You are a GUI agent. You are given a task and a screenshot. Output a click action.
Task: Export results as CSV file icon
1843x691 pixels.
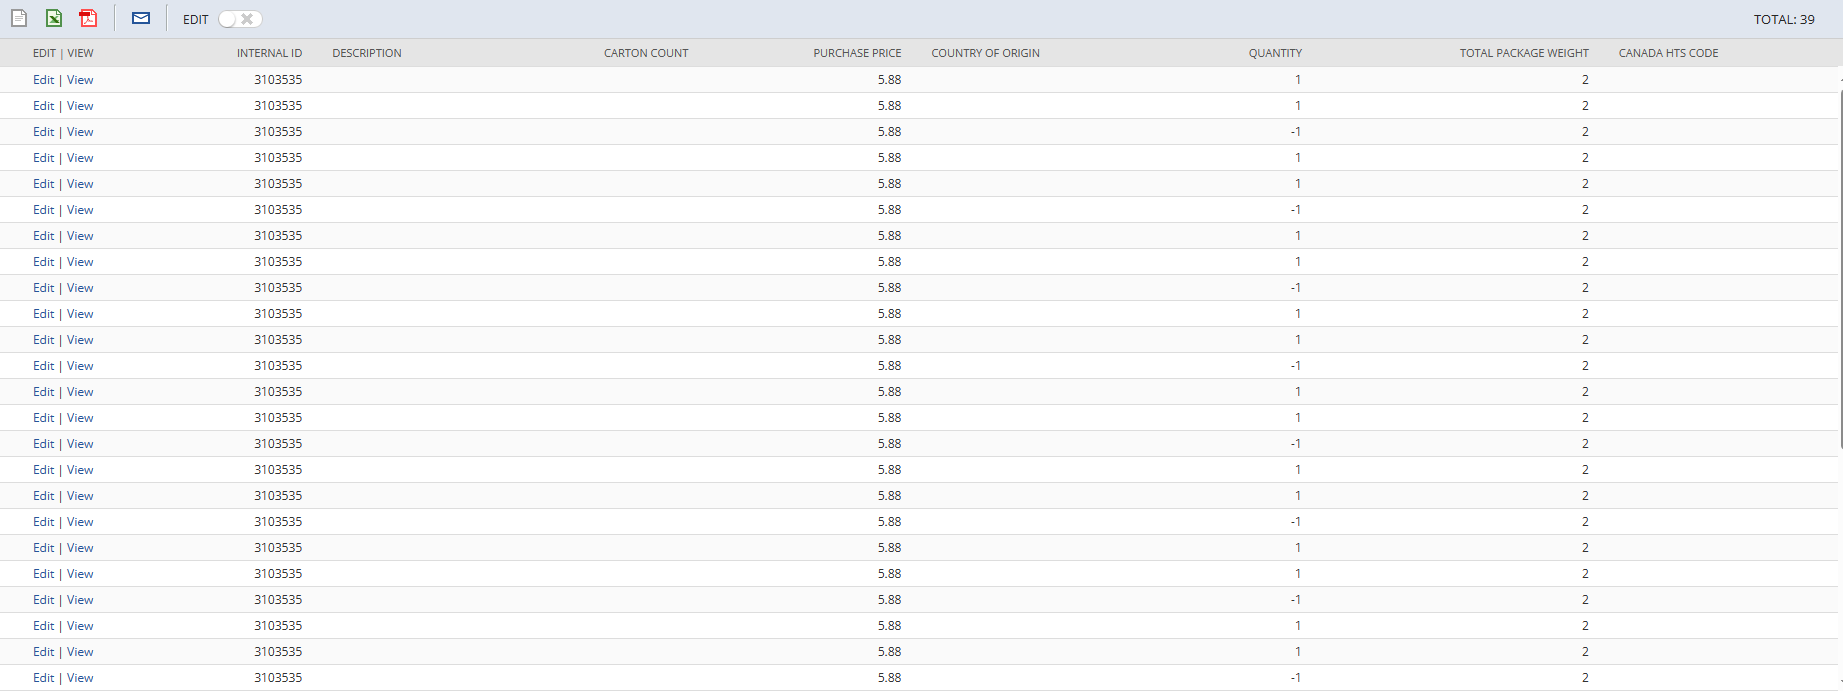click(x=19, y=18)
